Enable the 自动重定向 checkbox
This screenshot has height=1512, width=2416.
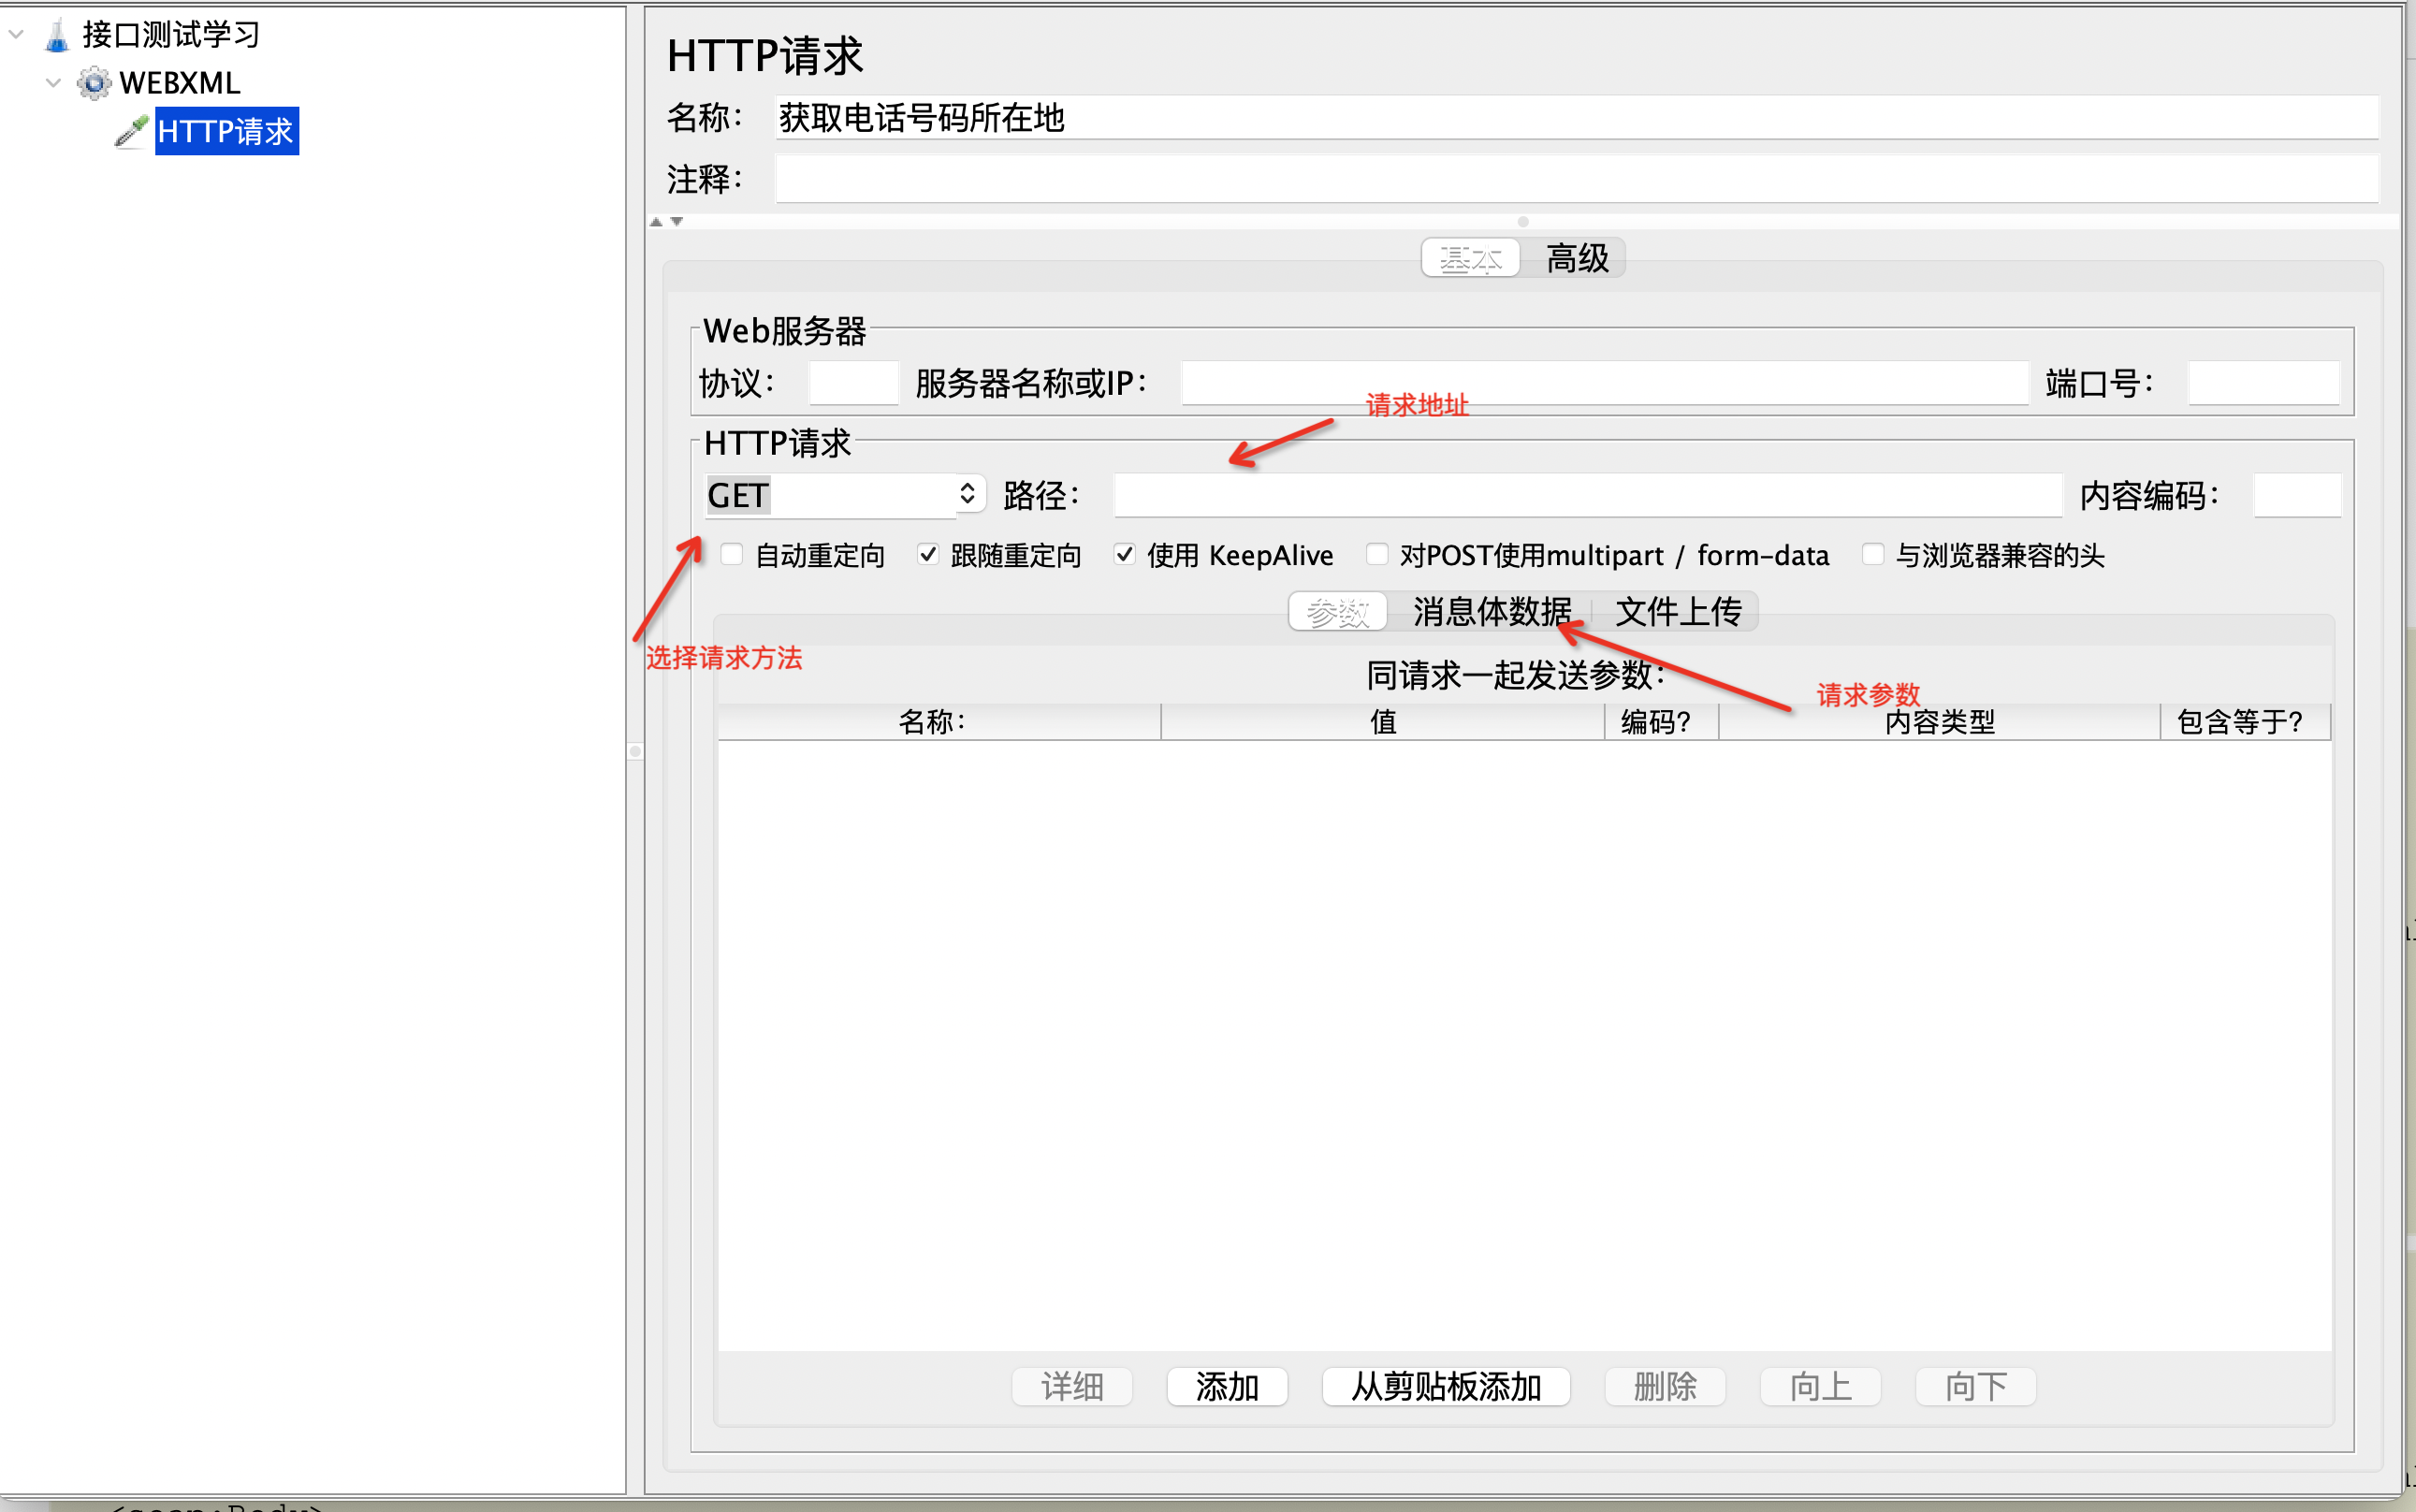[x=732, y=555]
